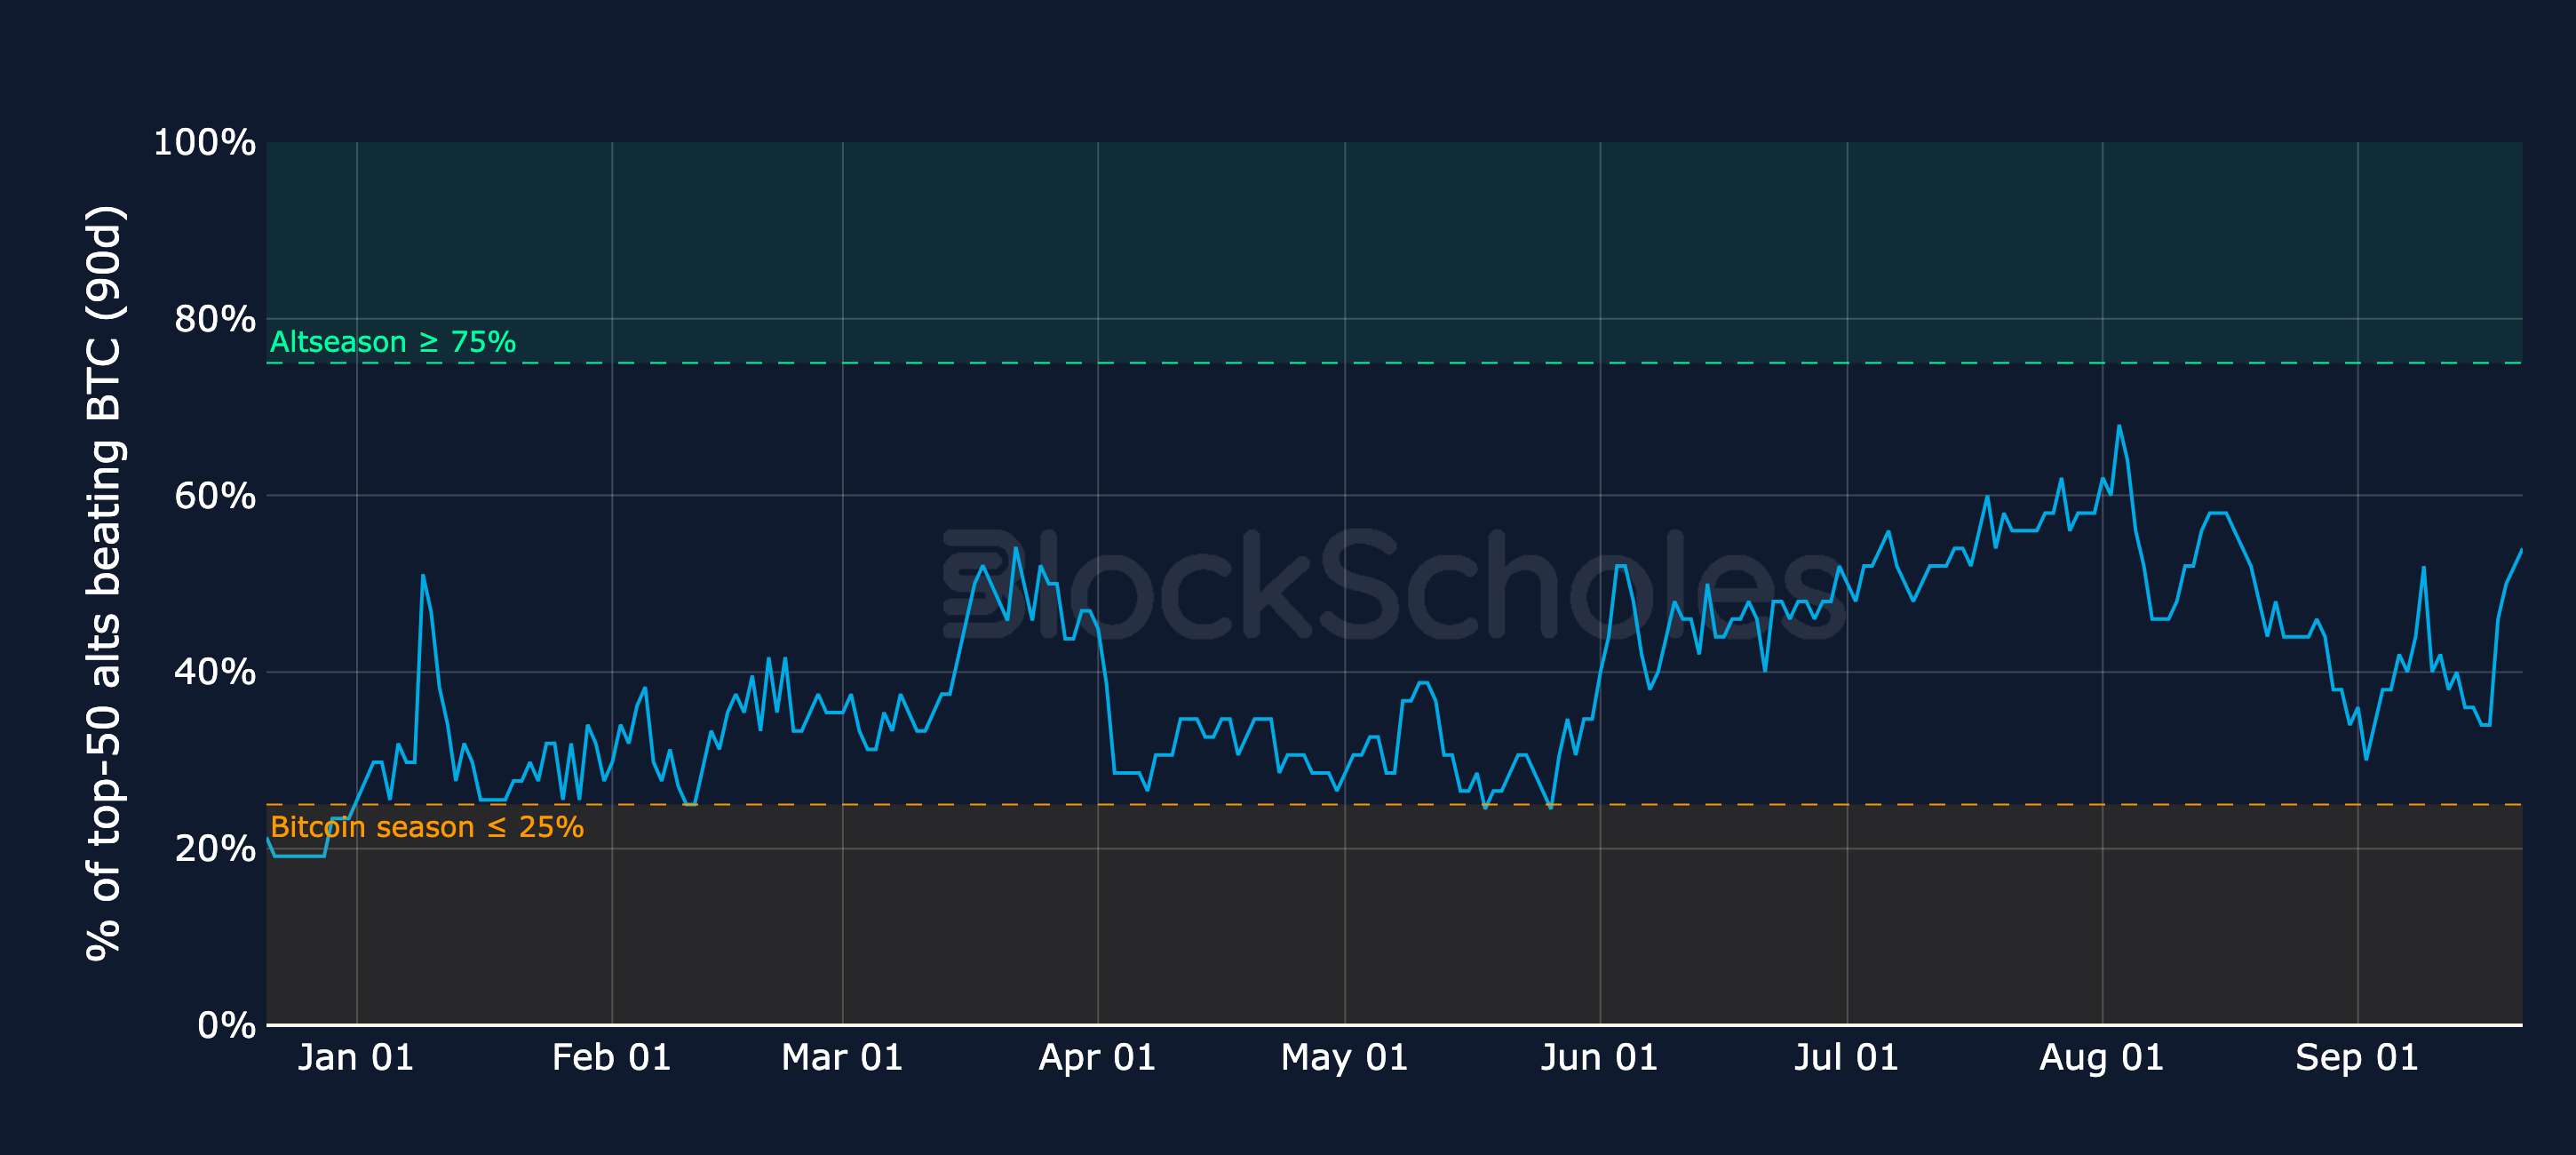Click the 0% y-axis tick label
2576x1155 pixels.
point(226,1025)
